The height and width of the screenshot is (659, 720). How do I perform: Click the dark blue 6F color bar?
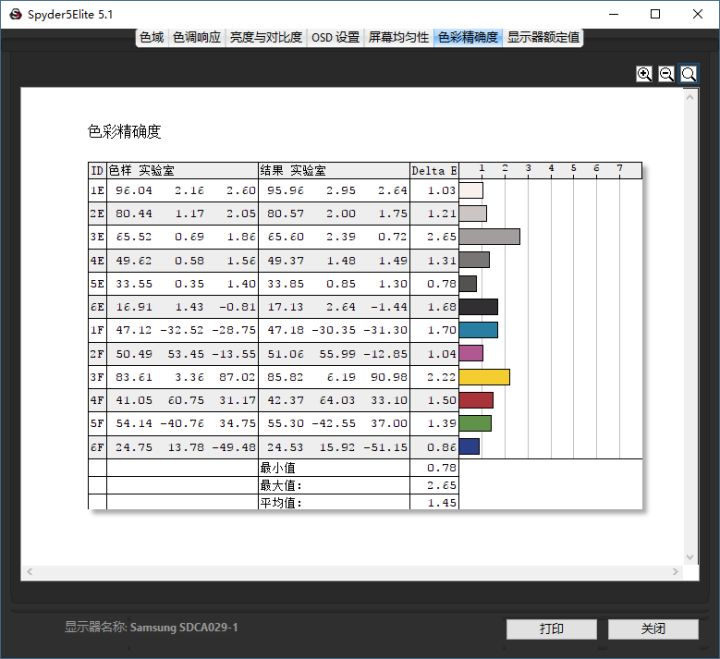point(469,446)
